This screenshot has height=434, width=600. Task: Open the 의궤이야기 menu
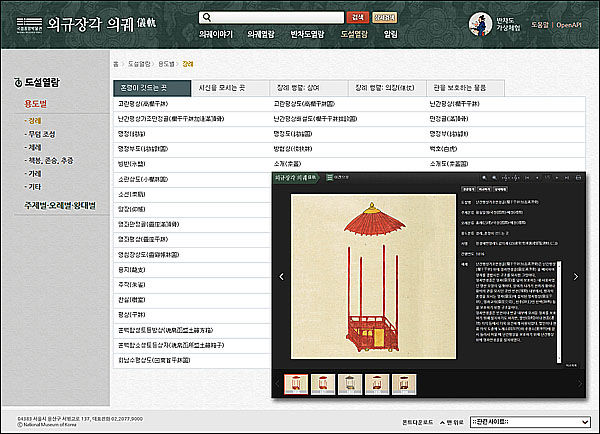point(215,34)
